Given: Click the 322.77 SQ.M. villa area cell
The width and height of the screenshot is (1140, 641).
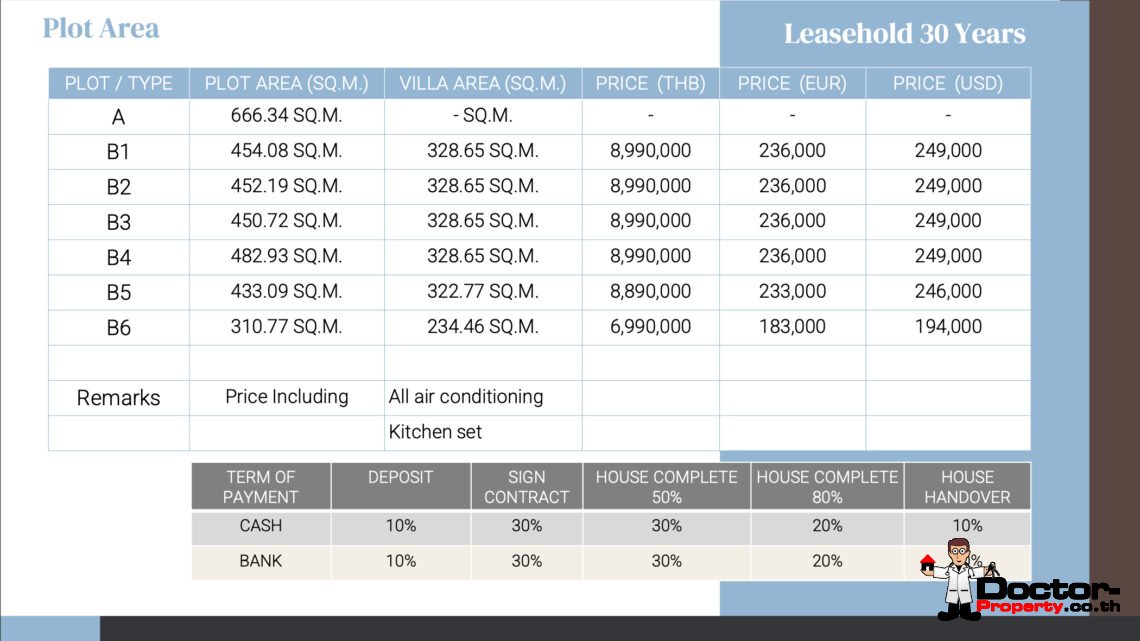Looking at the screenshot, I should point(483,291).
